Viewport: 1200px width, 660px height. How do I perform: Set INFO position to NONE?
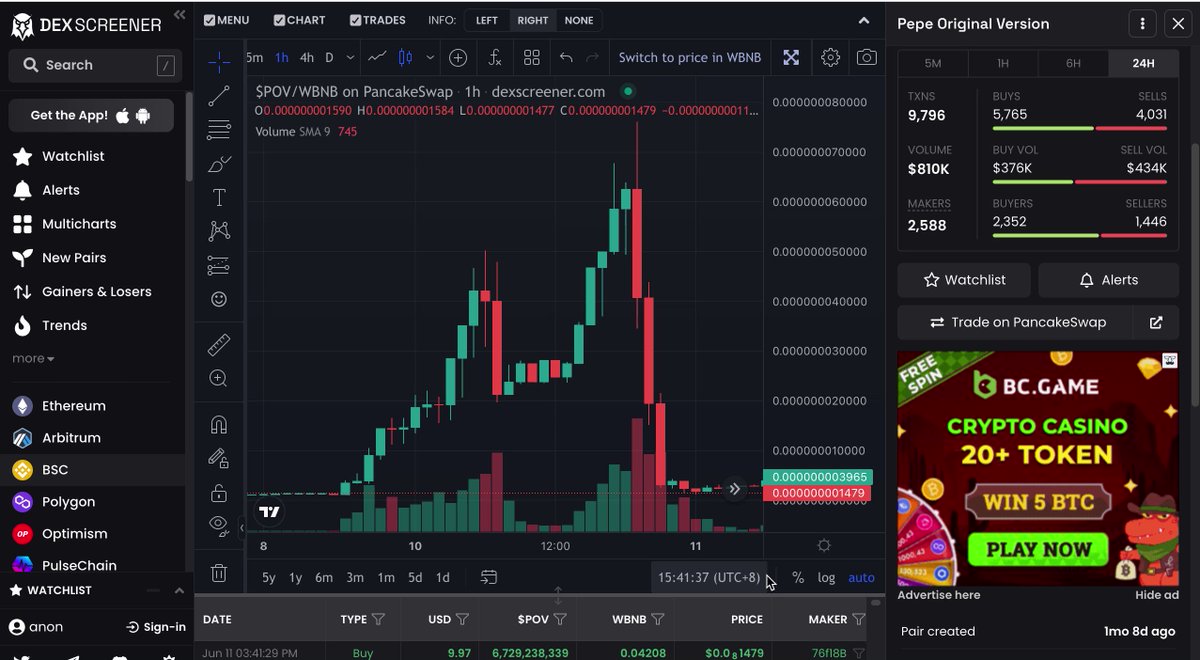tap(579, 20)
